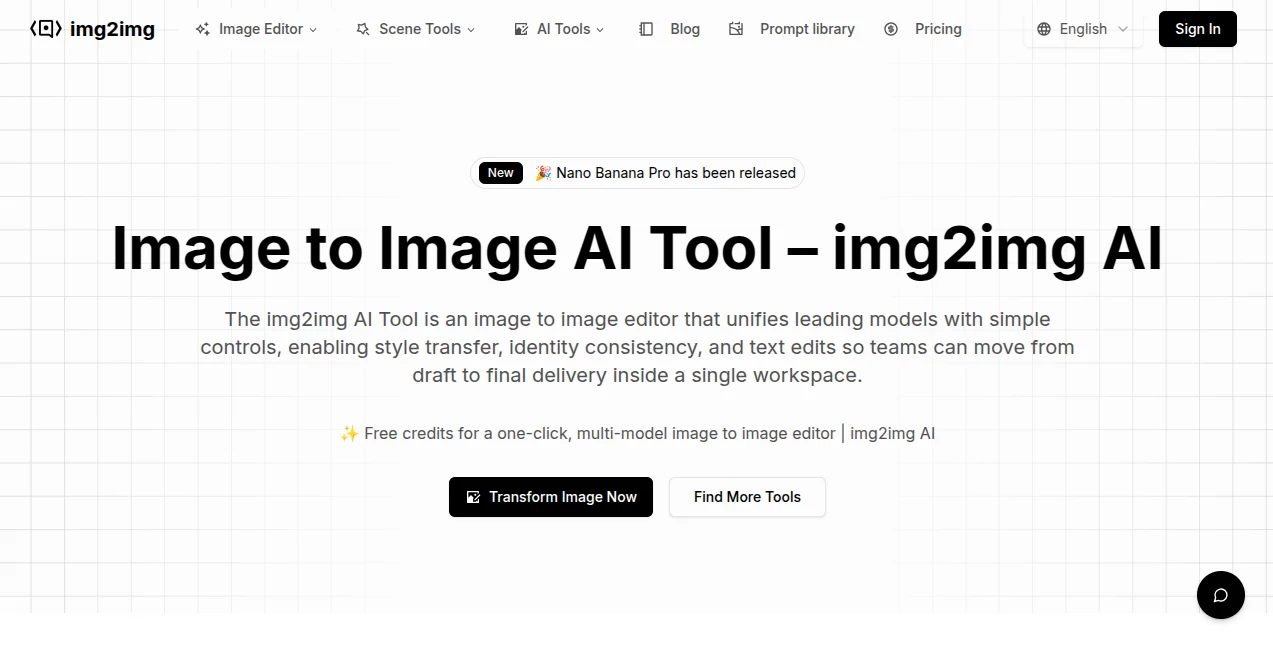1273x651 pixels.
Task: Open the English language dropdown
Action: point(1083,29)
